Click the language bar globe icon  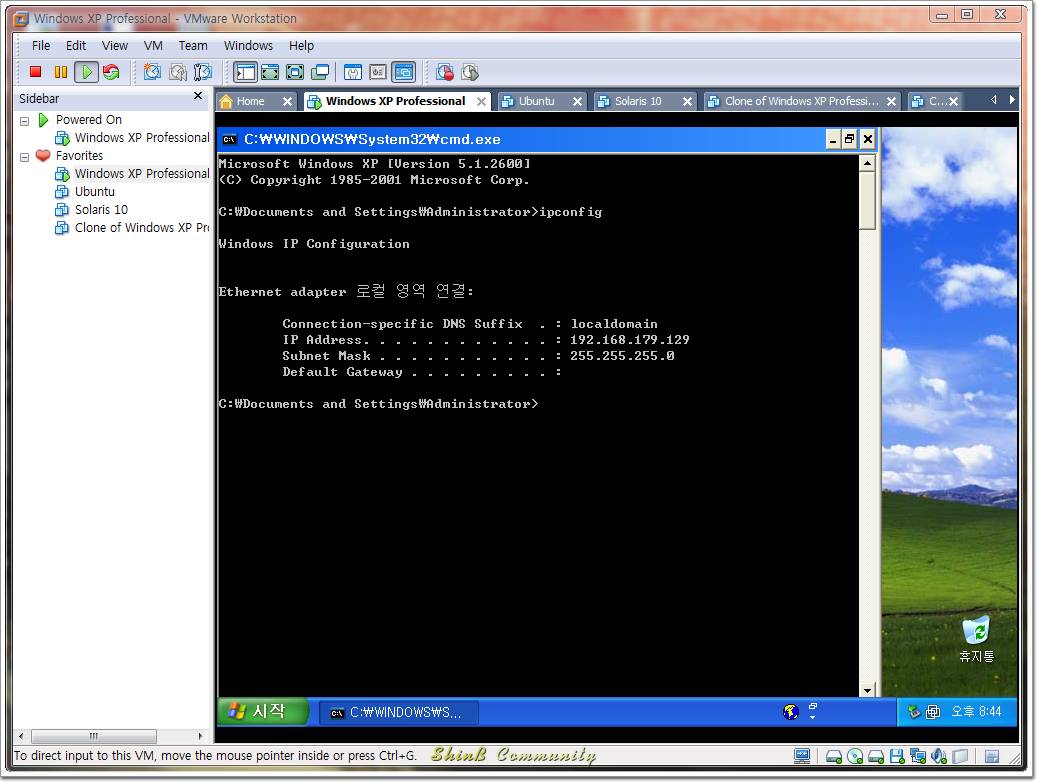point(790,712)
